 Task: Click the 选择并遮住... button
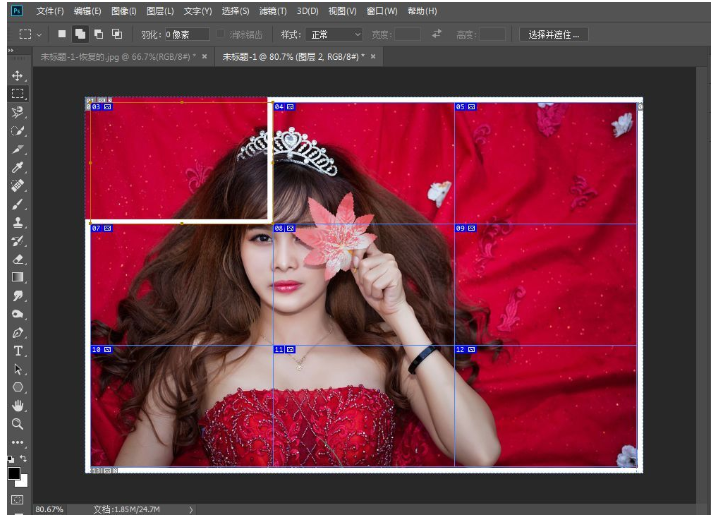click(553, 34)
